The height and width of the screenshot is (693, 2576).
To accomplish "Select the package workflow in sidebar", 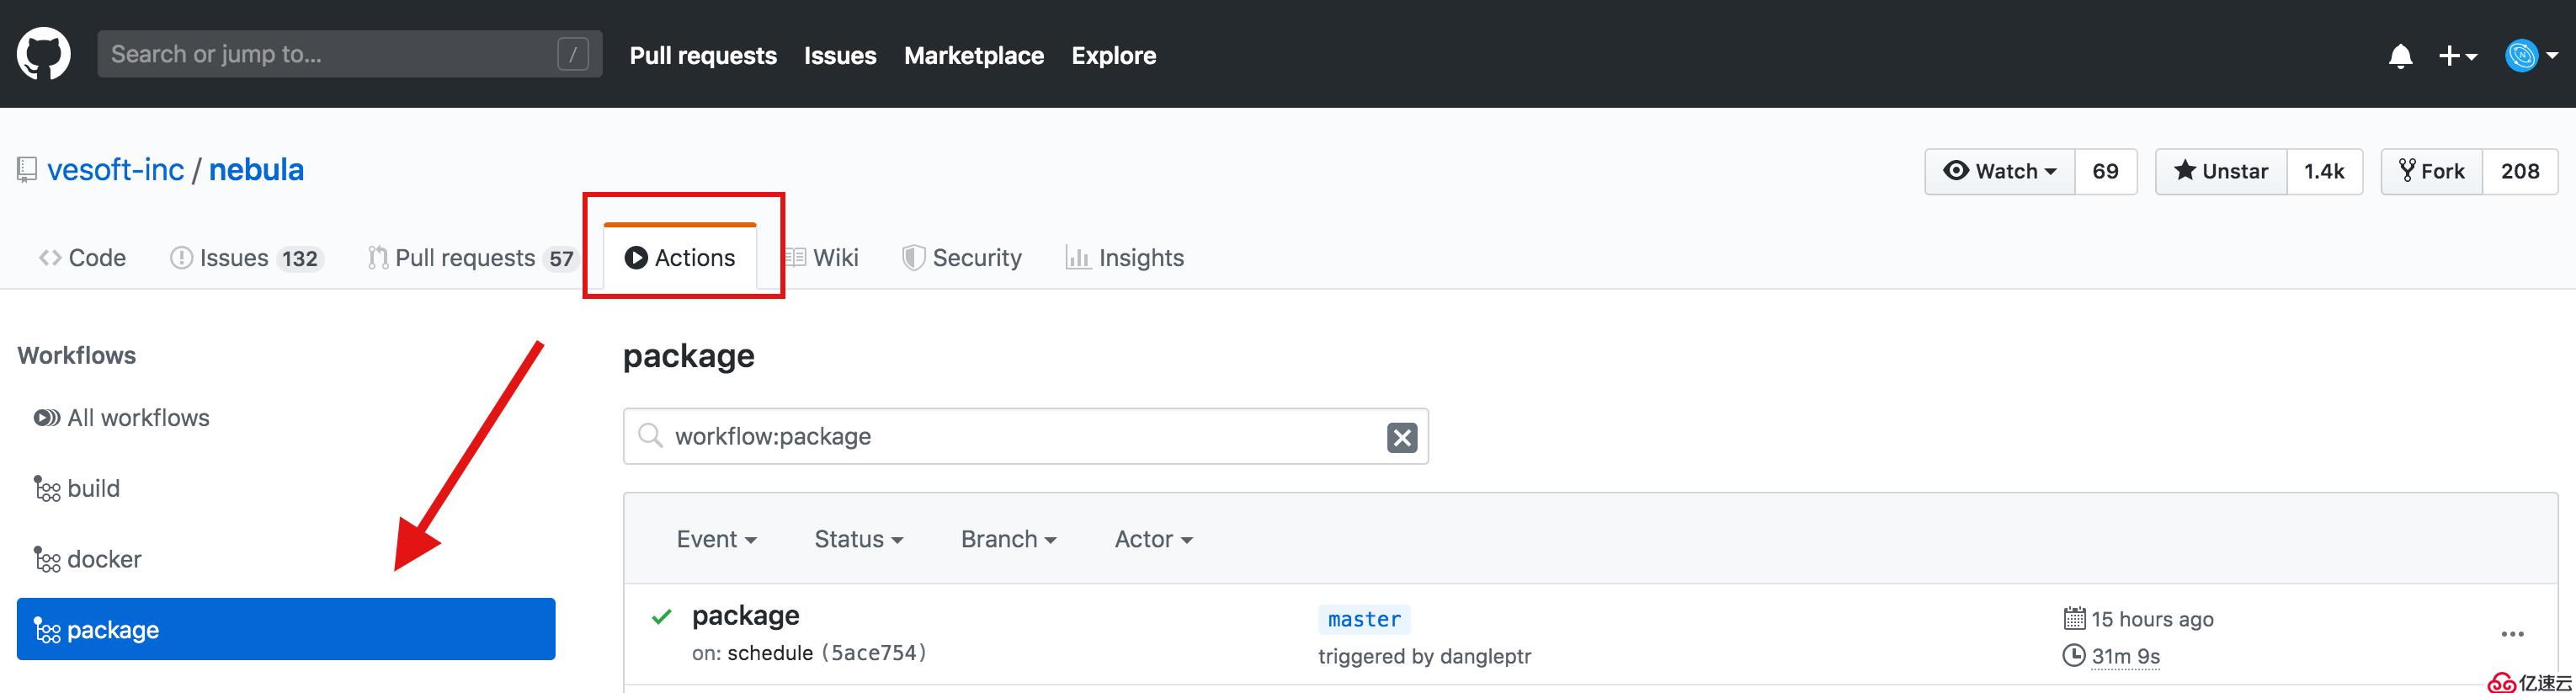I will click(286, 629).
